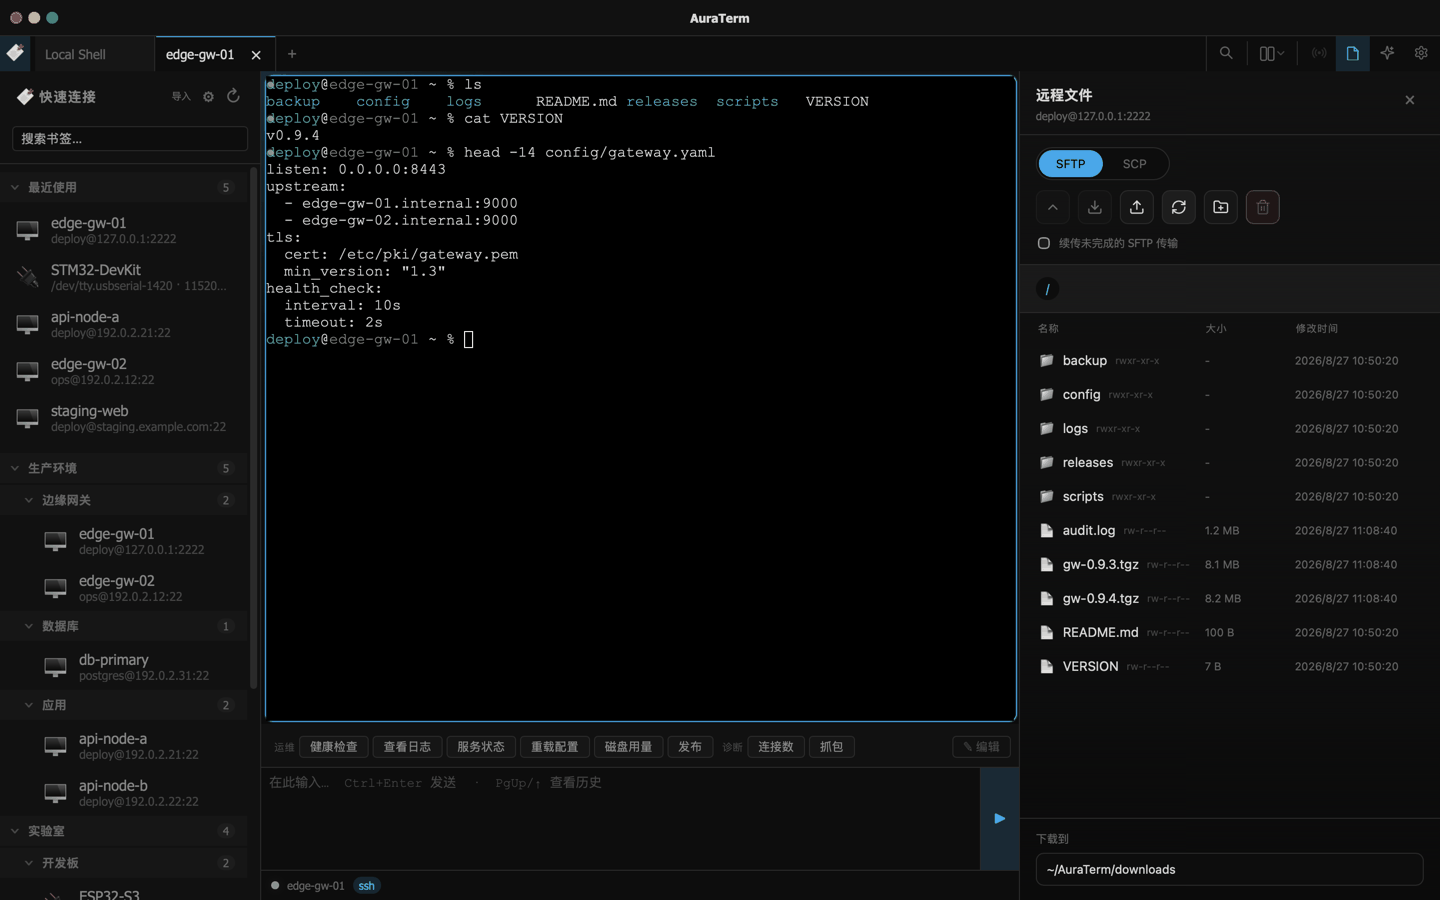Viewport: 1440px width, 900px height.
Task: Open the api-node-b bookmark
Action: (123, 793)
